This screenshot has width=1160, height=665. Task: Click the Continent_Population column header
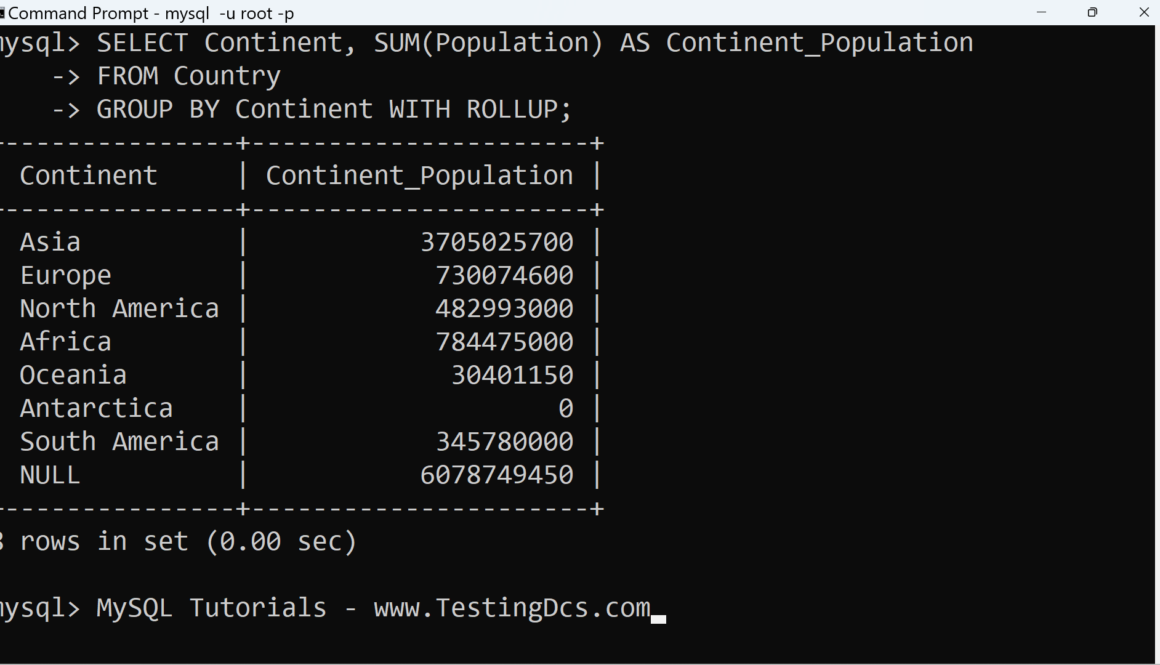[x=419, y=176]
